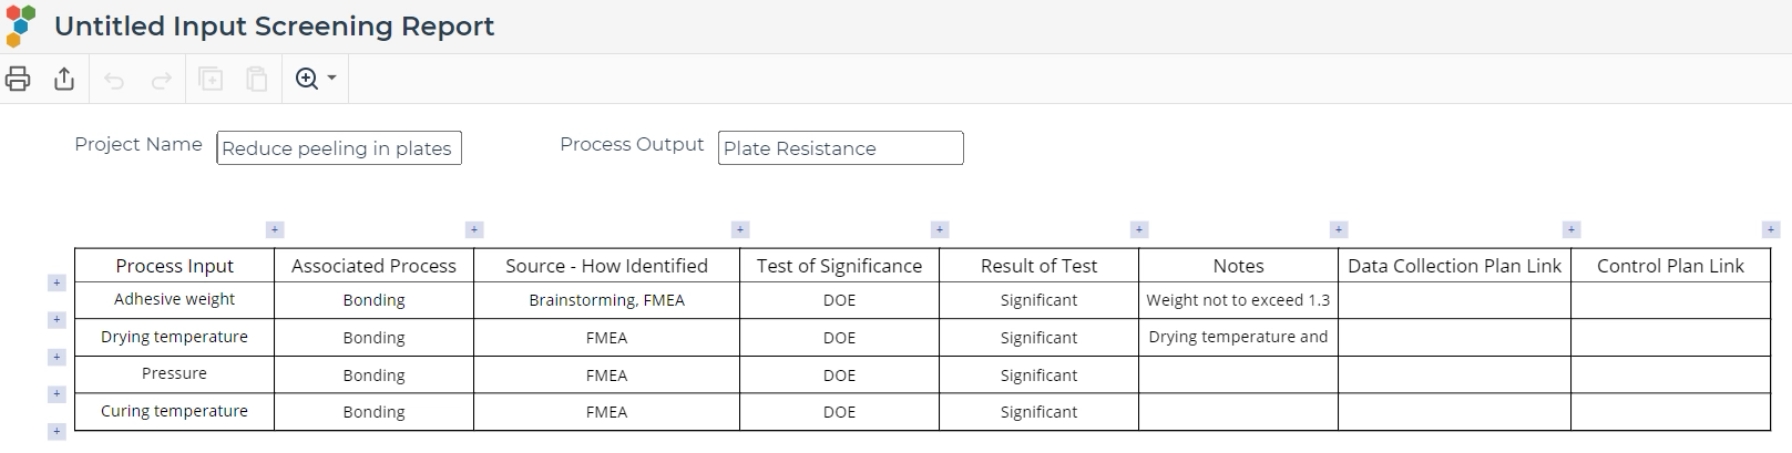The image size is (1792, 453).
Task: Select the Adhesive weight cell
Action: click(x=174, y=300)
